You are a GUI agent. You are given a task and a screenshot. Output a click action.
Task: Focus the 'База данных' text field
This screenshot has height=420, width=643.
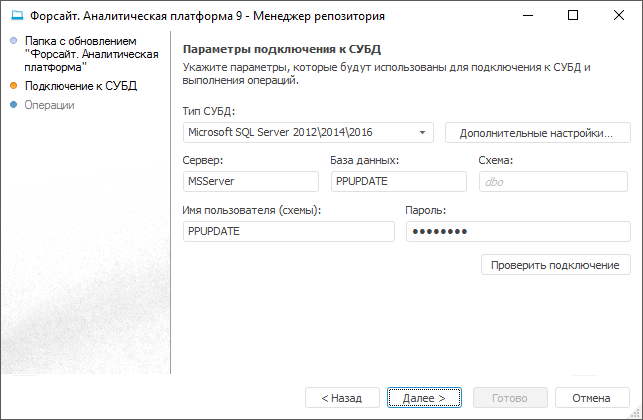point(398,181)
